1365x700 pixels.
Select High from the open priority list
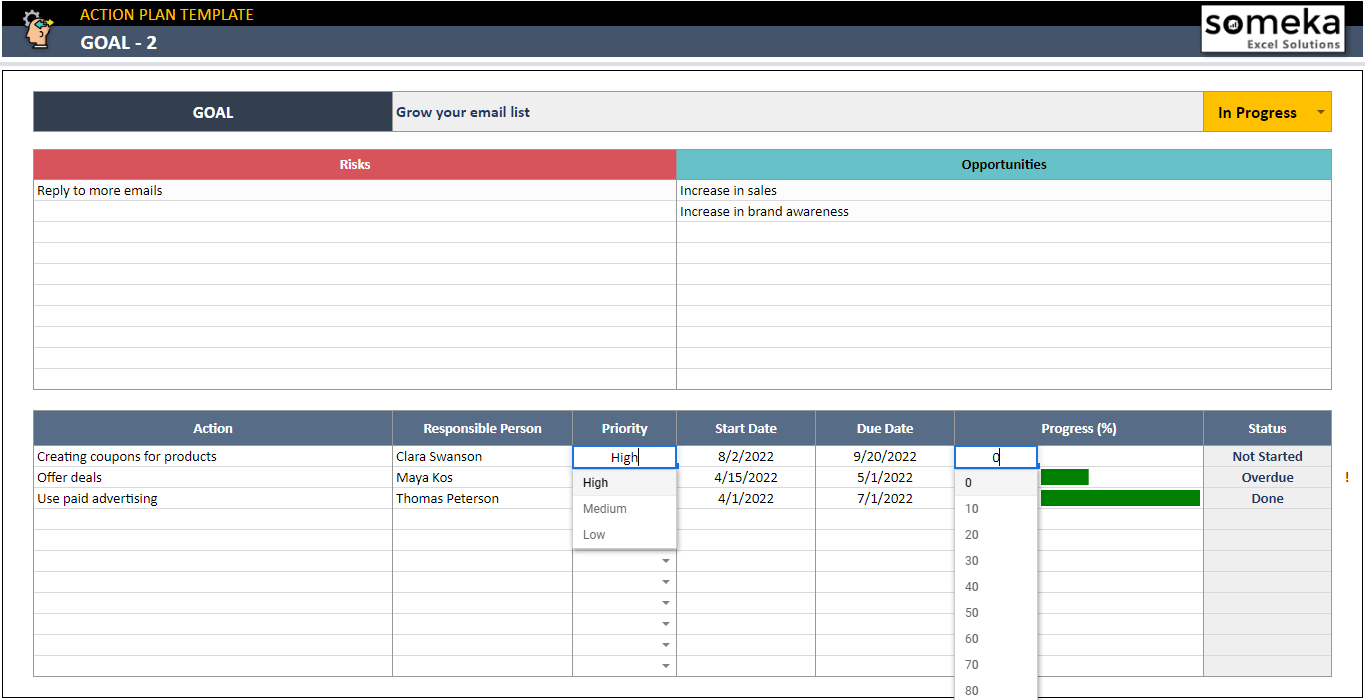(x=595, y=482)
